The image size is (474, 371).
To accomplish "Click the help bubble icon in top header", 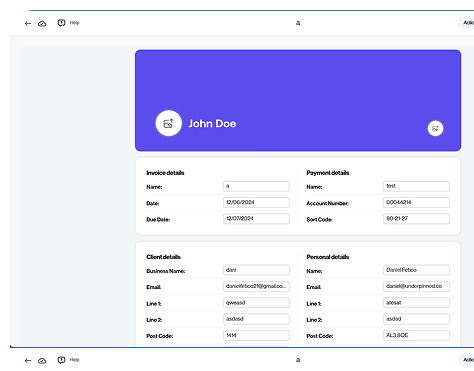I will (x=61, y=23).
